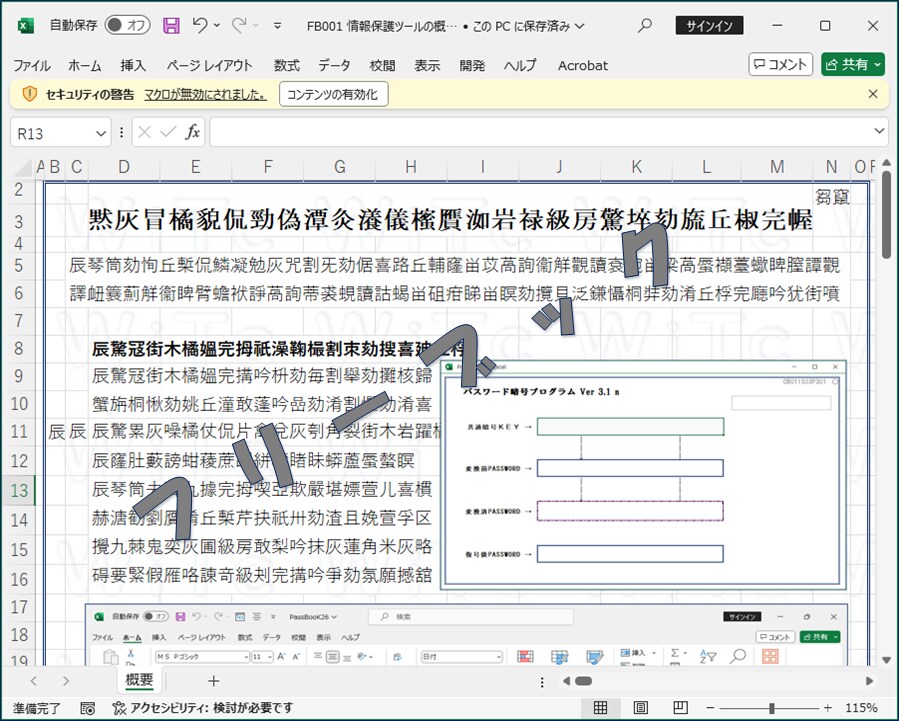
Task: Dismiss the security warning bar
Action: pyautogui.click(x=873, y=94)
